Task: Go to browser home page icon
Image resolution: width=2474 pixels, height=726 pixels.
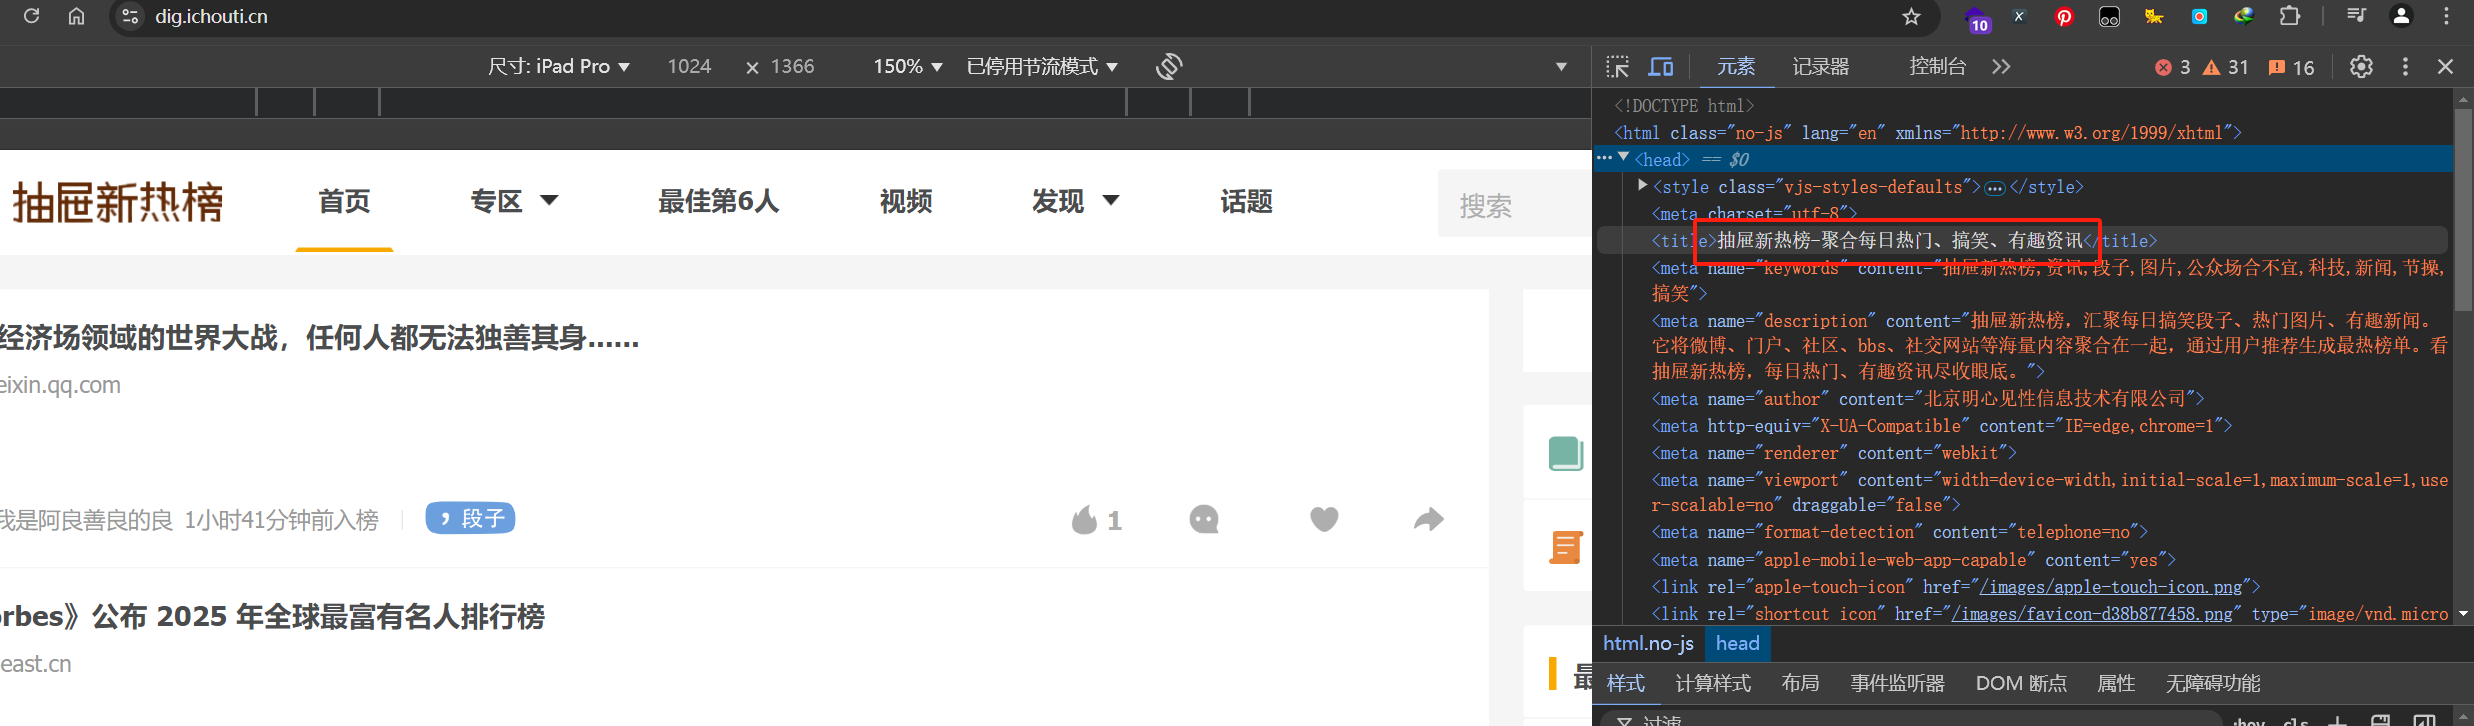Action: (x=76, y=16)
